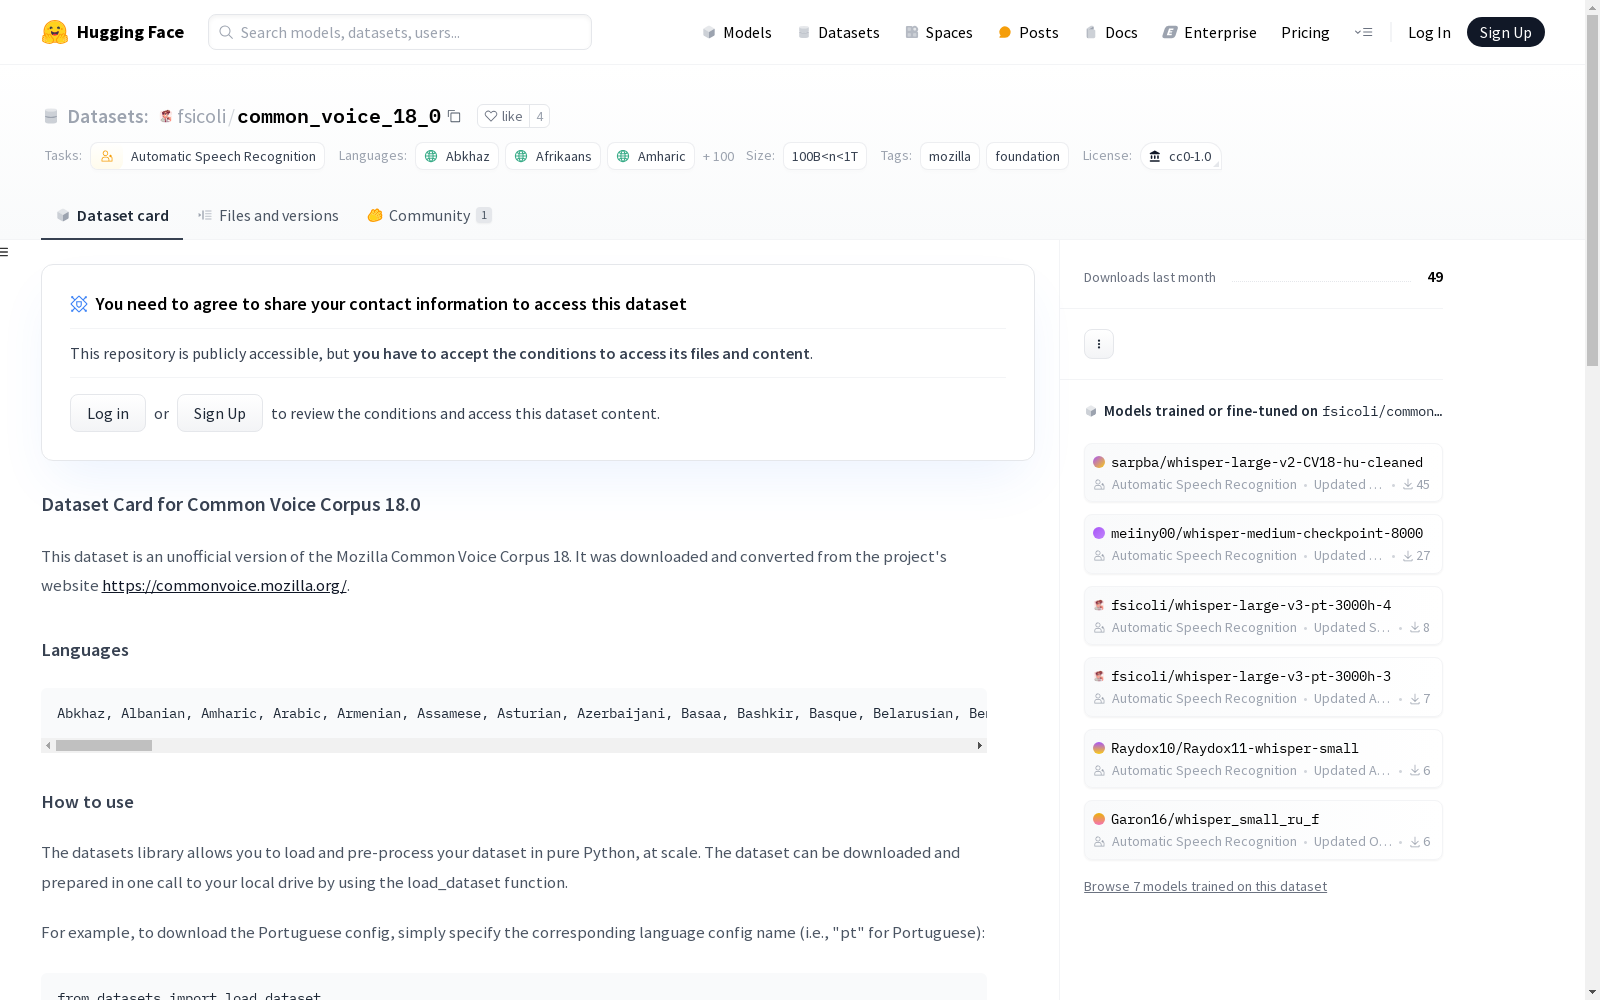This screenshot has width=1600, height=1000.
Task: Click the Dataset Card for Common Voice heading
Action: click(231, 504)
